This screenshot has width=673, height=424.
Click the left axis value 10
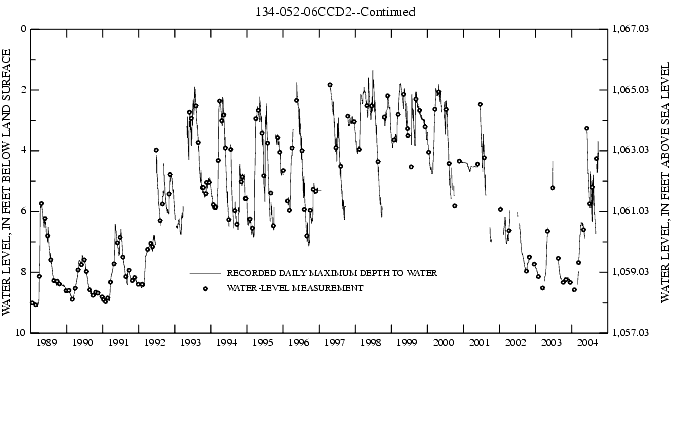(x=21, y=333)
